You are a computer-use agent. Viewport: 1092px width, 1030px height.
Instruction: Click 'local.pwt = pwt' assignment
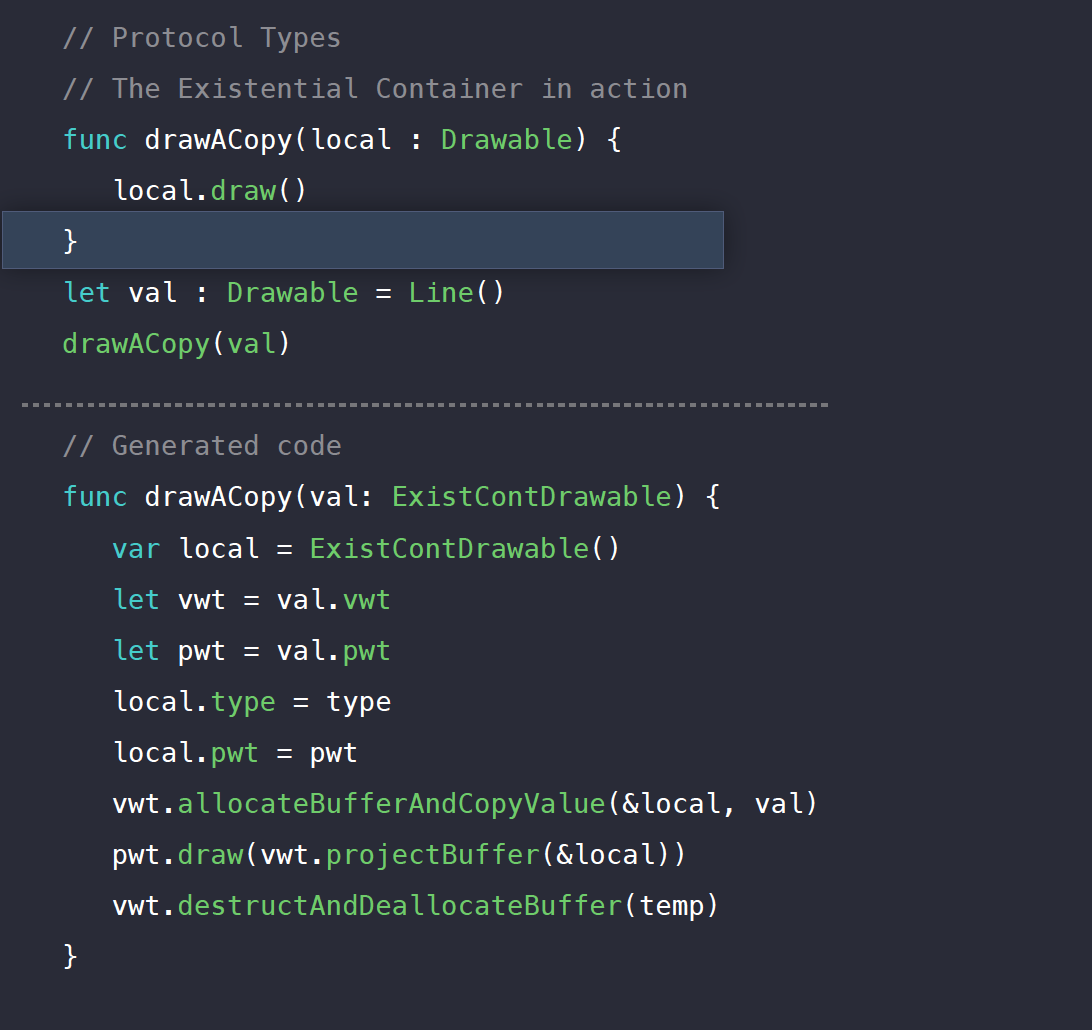tap(235, 753)
